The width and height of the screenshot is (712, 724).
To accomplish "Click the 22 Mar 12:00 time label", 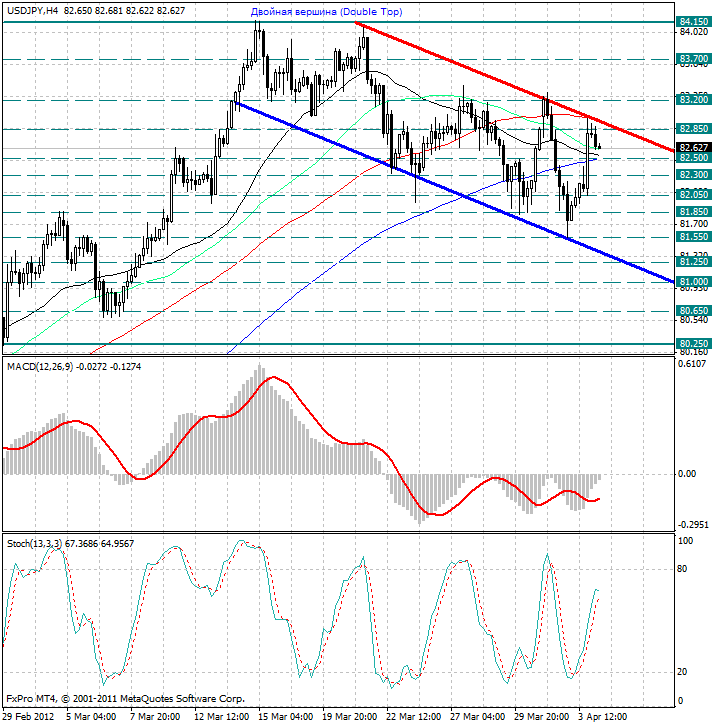I will [x=413, y=717].
